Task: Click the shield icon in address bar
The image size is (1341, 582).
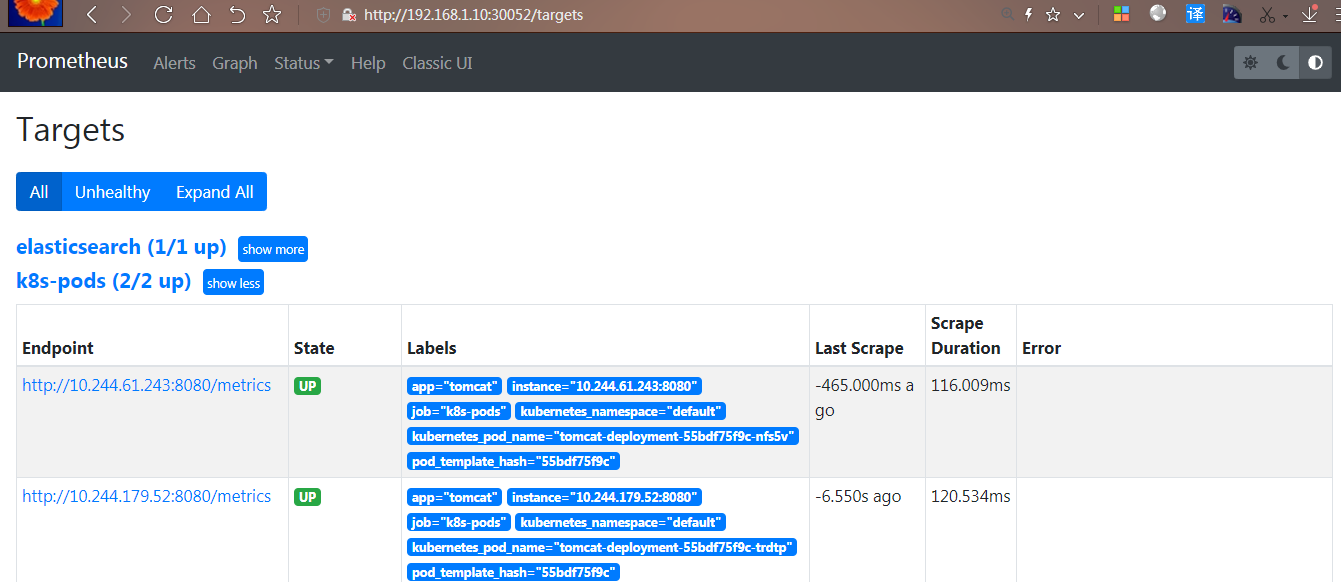Action: click(x=322, y=15)
